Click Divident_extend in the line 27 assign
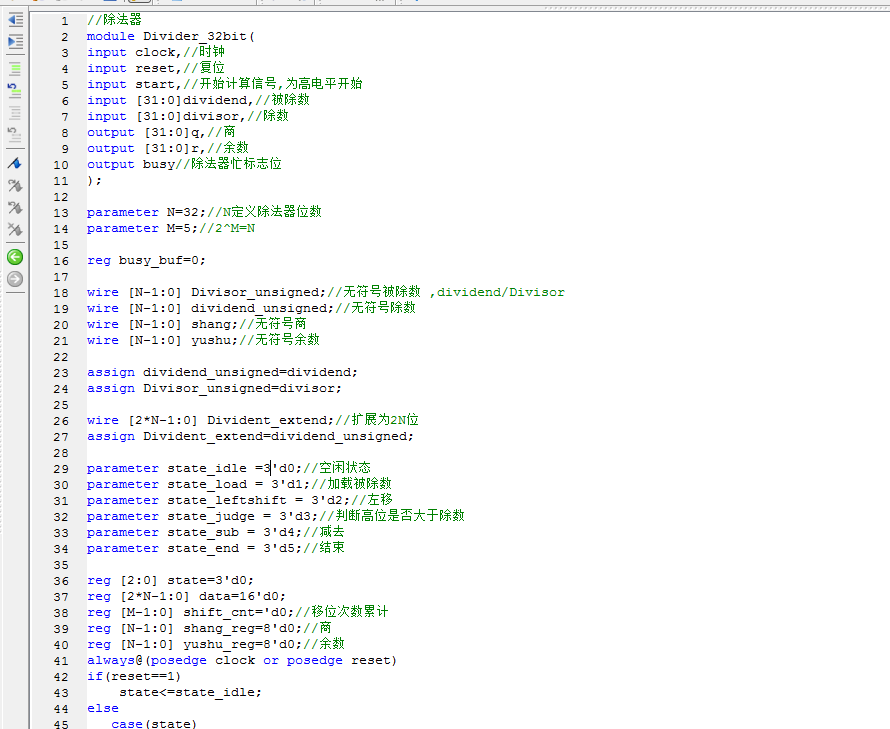This screenshot has height=729, width=890. pos(200,436)
